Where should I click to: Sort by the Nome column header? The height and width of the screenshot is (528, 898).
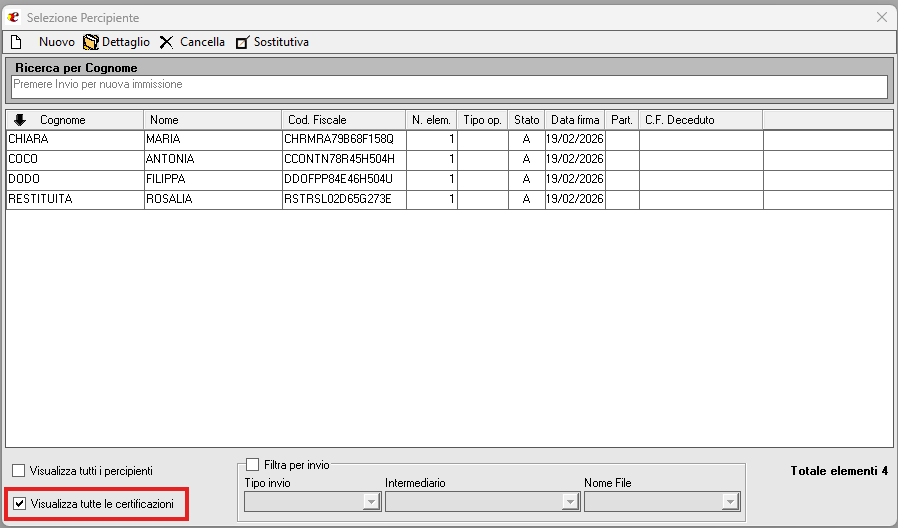(212, 120)
